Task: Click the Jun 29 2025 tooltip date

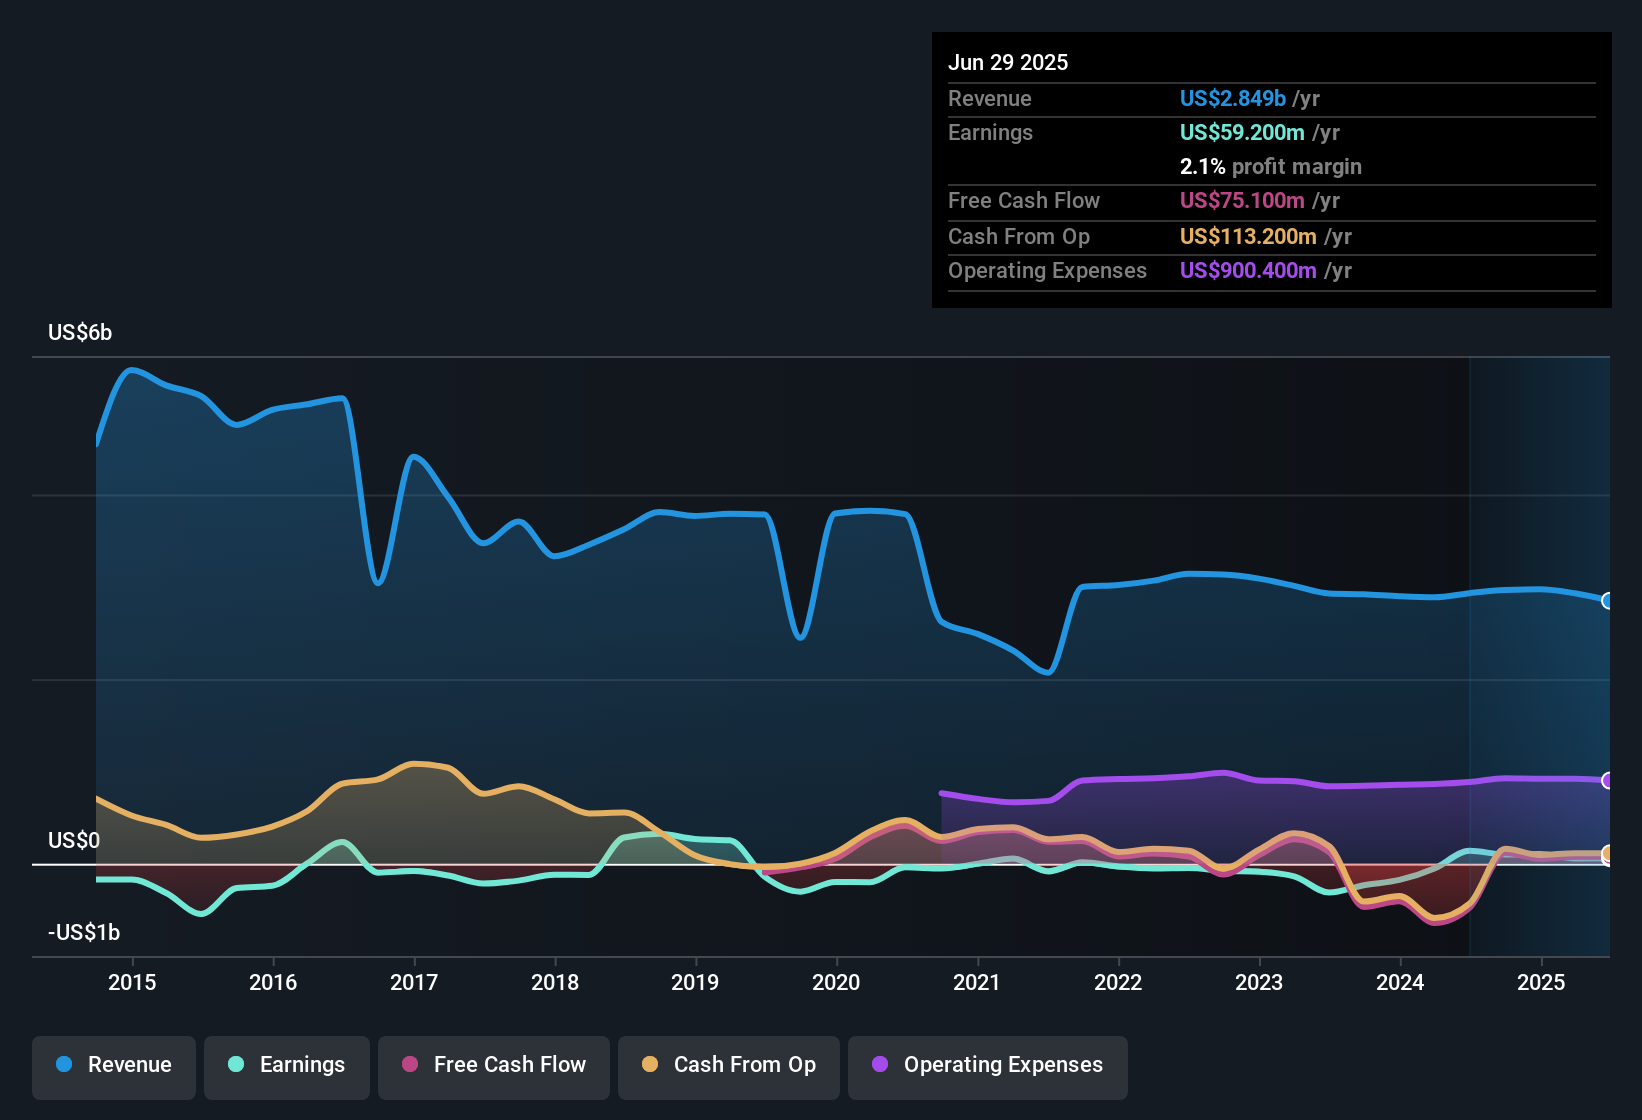Action: [x=1008, y=62]
